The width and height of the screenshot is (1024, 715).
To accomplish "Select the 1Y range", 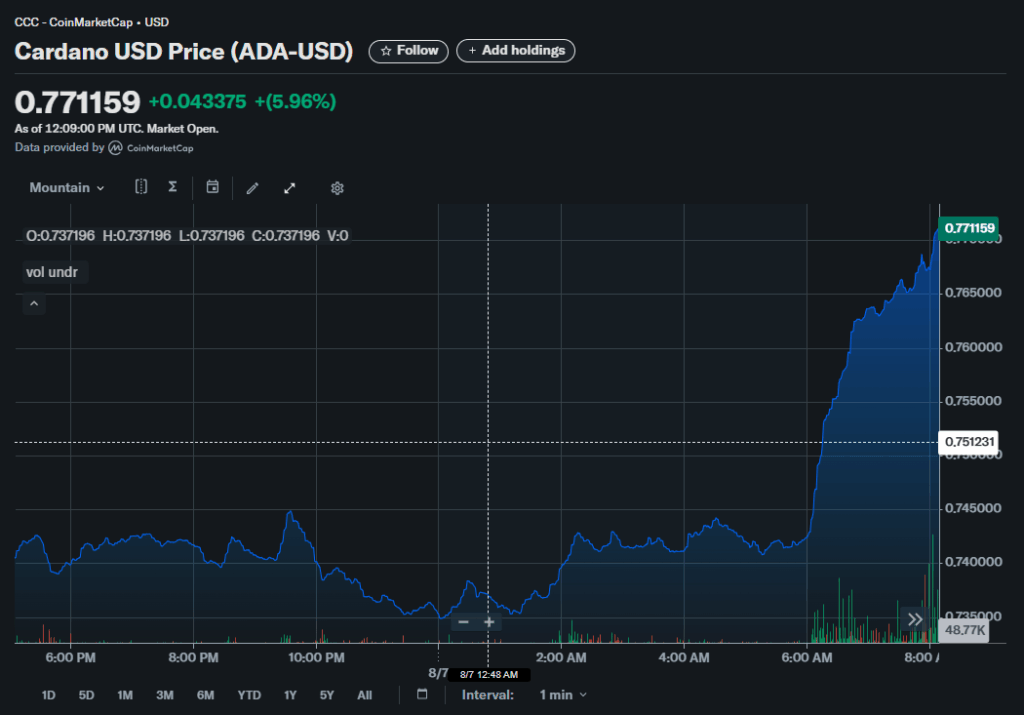I will (290, 695).
